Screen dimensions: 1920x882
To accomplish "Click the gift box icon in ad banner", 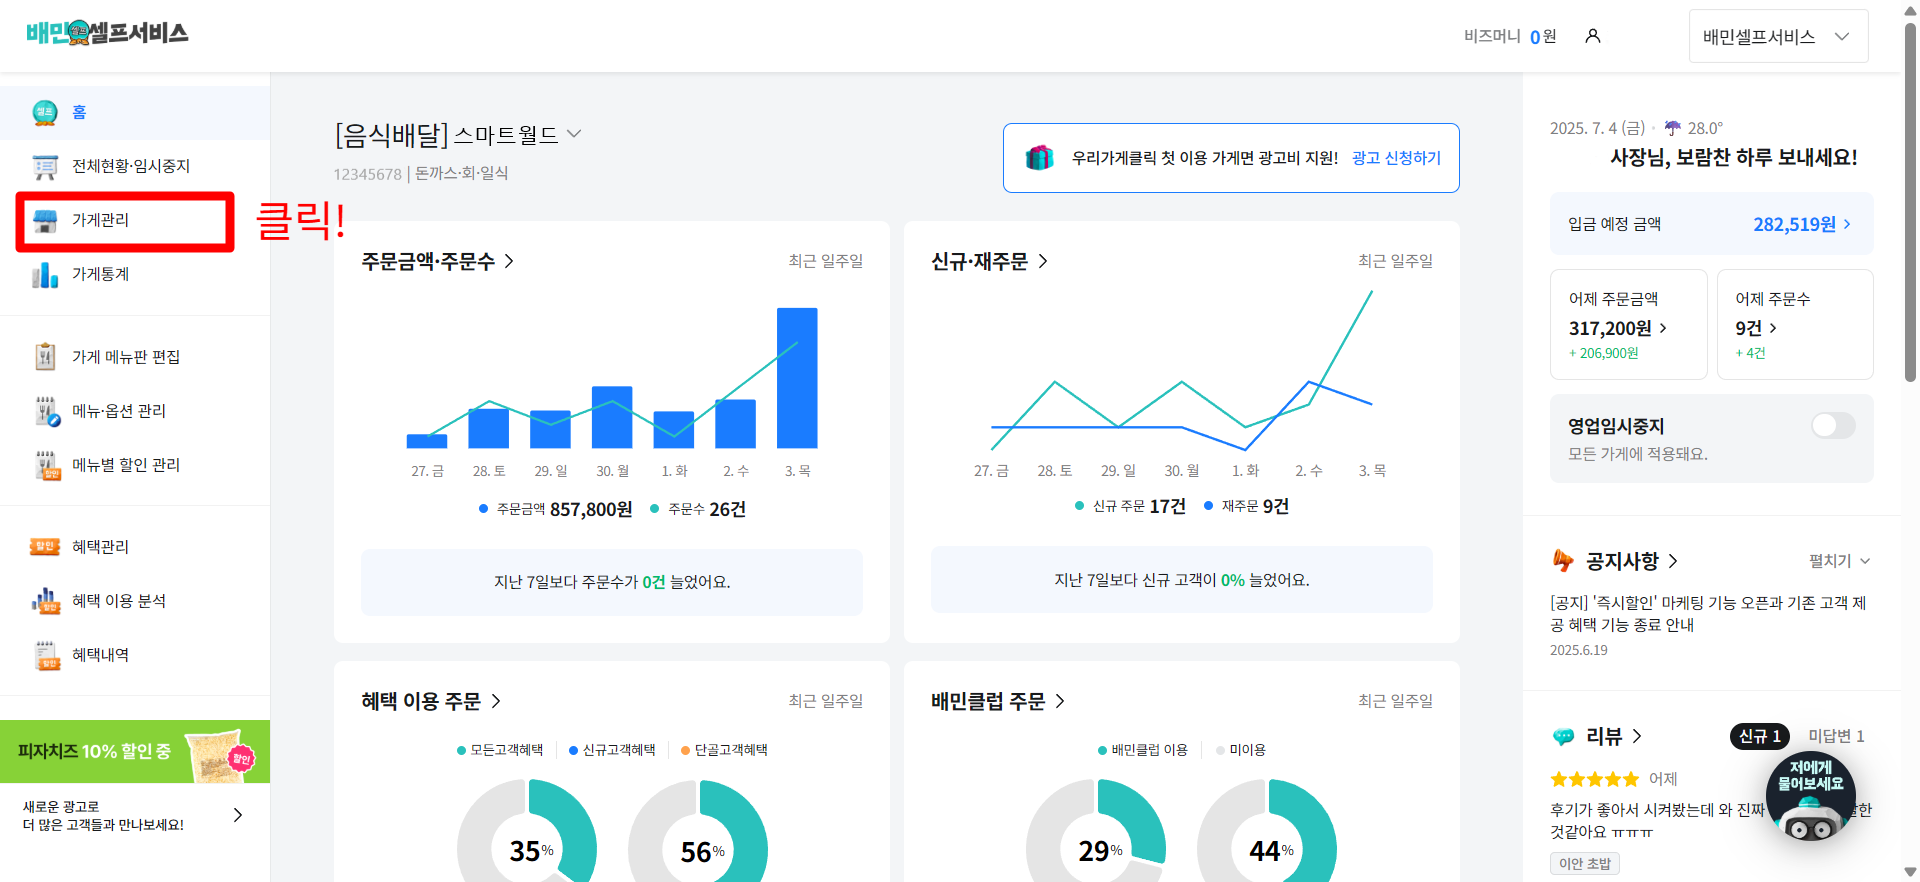I will coord(1040,158).
